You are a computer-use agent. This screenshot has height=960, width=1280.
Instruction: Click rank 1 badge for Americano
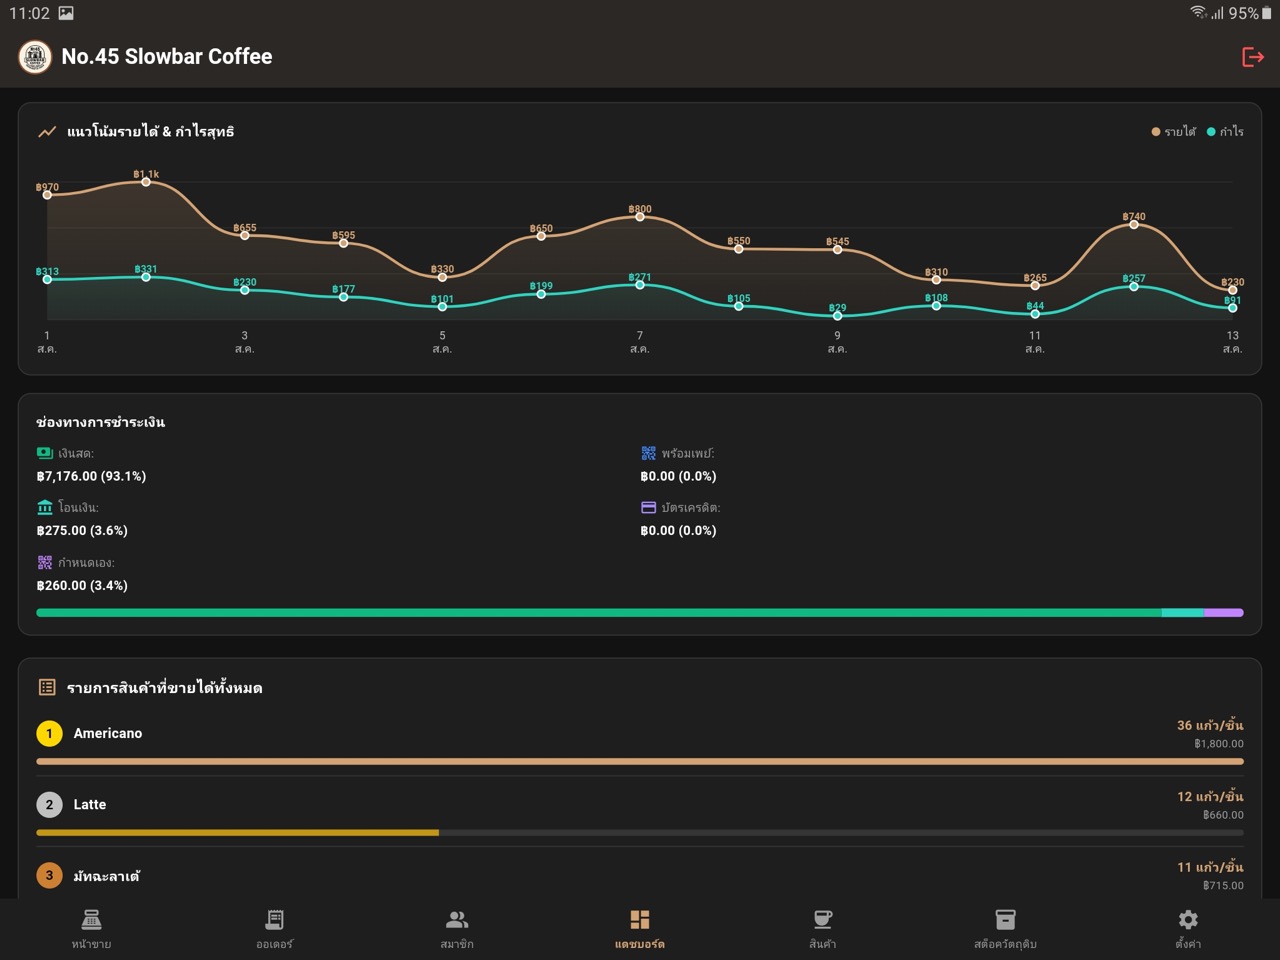click(x=49, y=733)
